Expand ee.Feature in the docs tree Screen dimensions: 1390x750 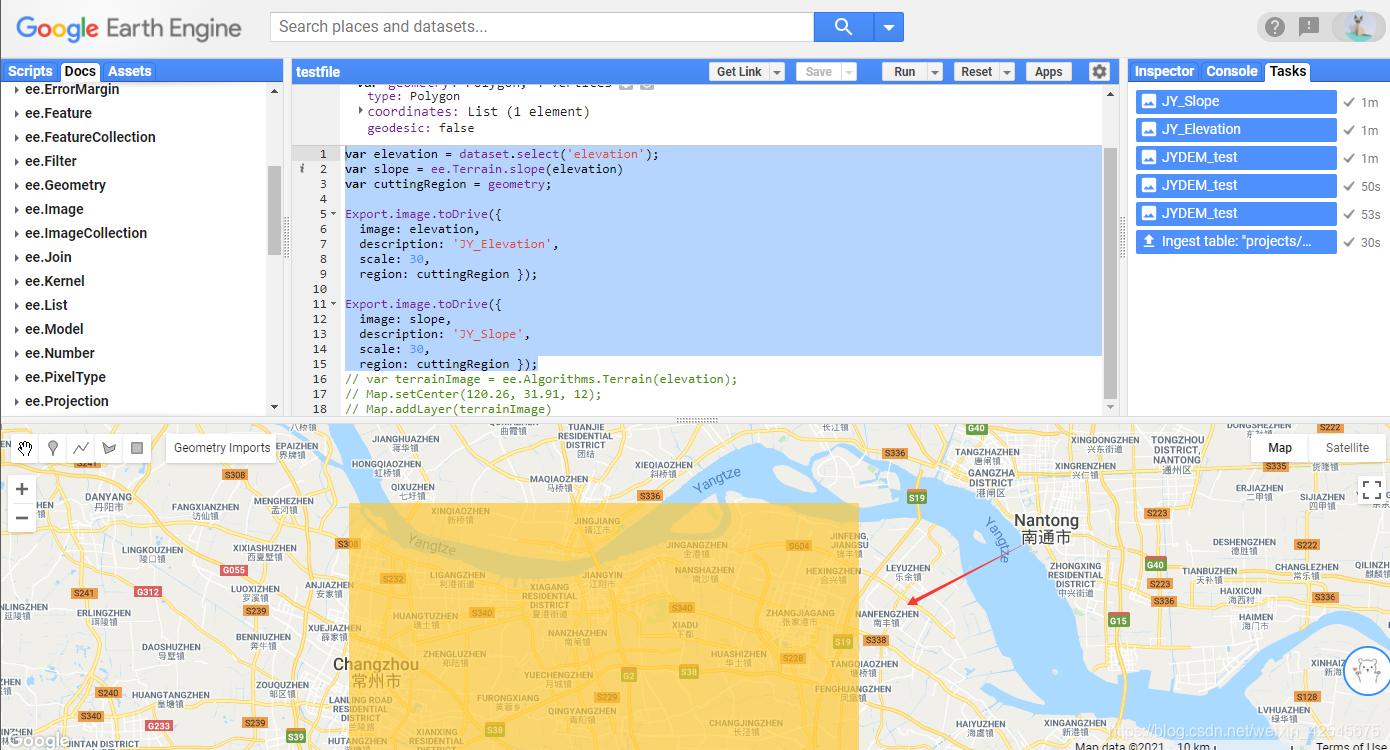(17, 114)
